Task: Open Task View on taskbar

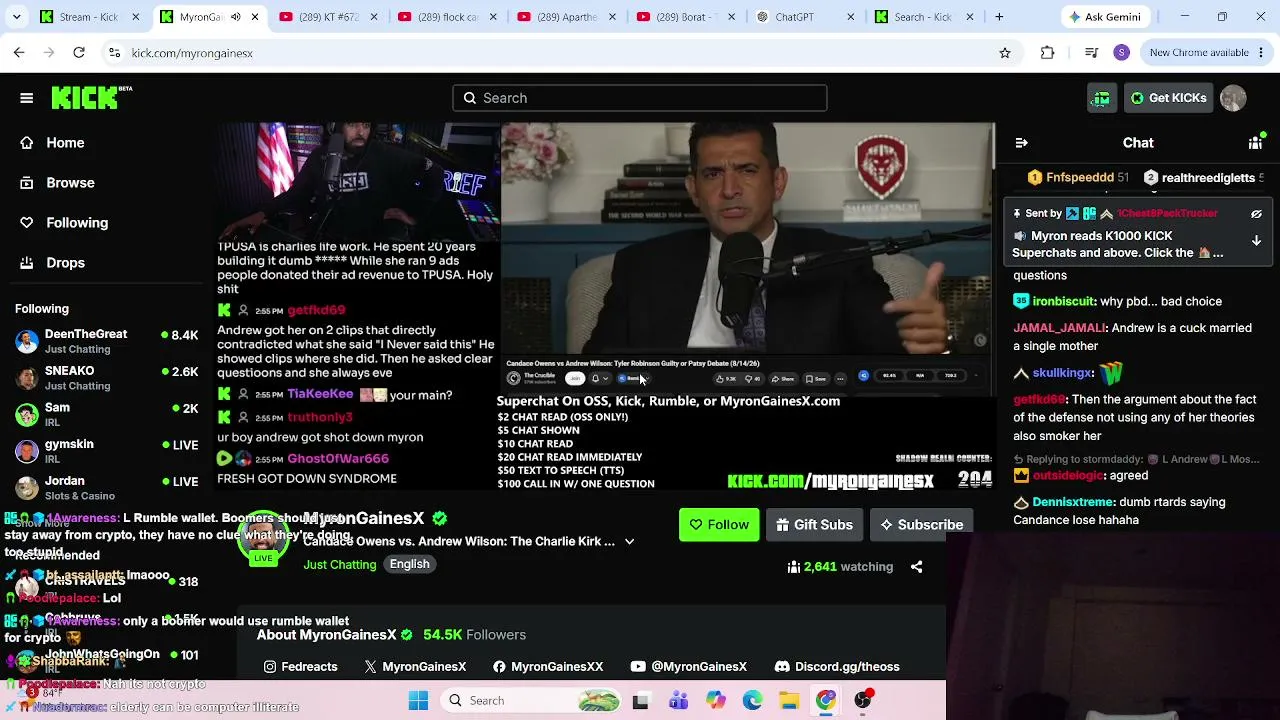Action: 641,701
